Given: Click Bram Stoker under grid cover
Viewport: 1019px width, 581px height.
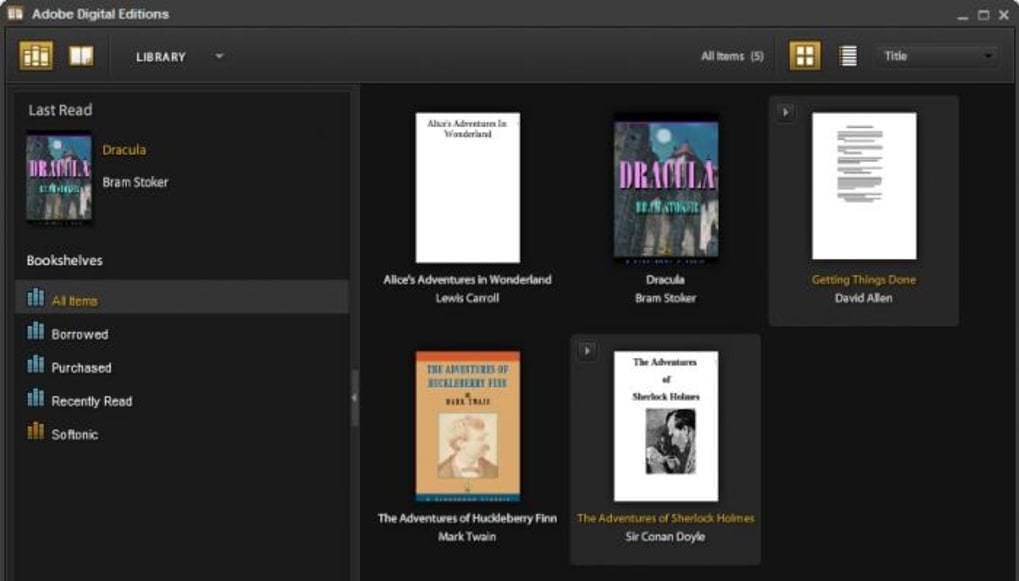Looking at the screenshot, I should click(x=665, y=298).
